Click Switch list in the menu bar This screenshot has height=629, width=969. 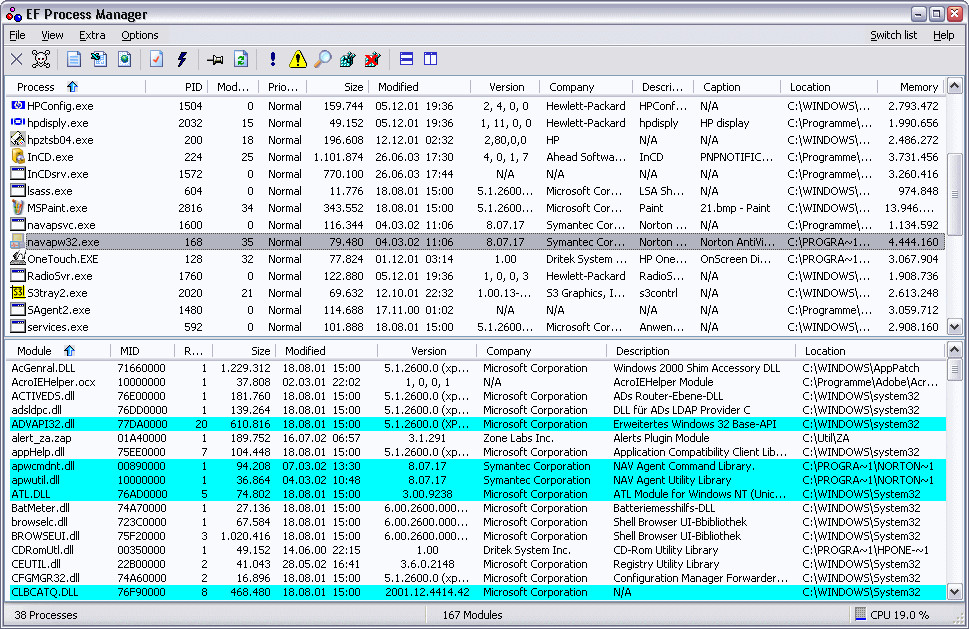point(894,35)
